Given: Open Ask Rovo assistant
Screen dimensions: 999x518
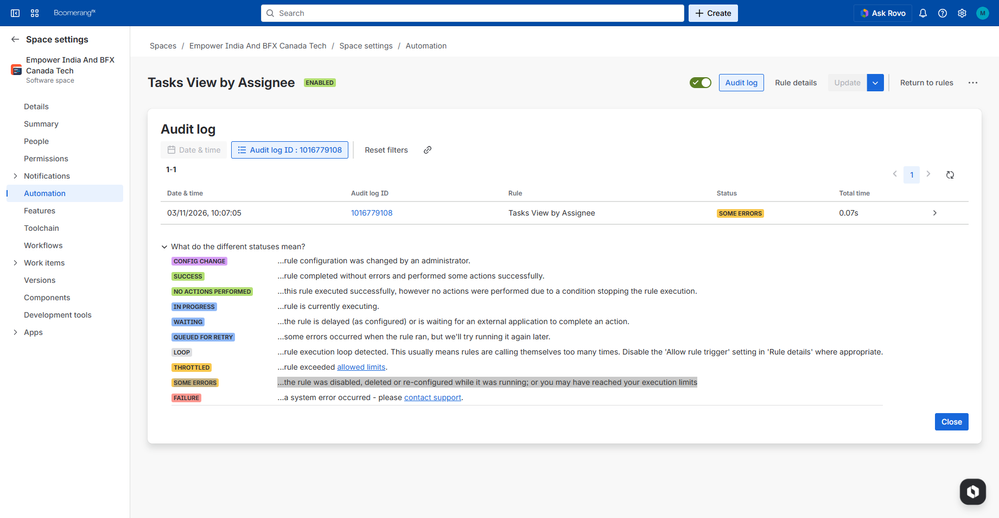Looking at the screenshot, I should pos(883,13).
